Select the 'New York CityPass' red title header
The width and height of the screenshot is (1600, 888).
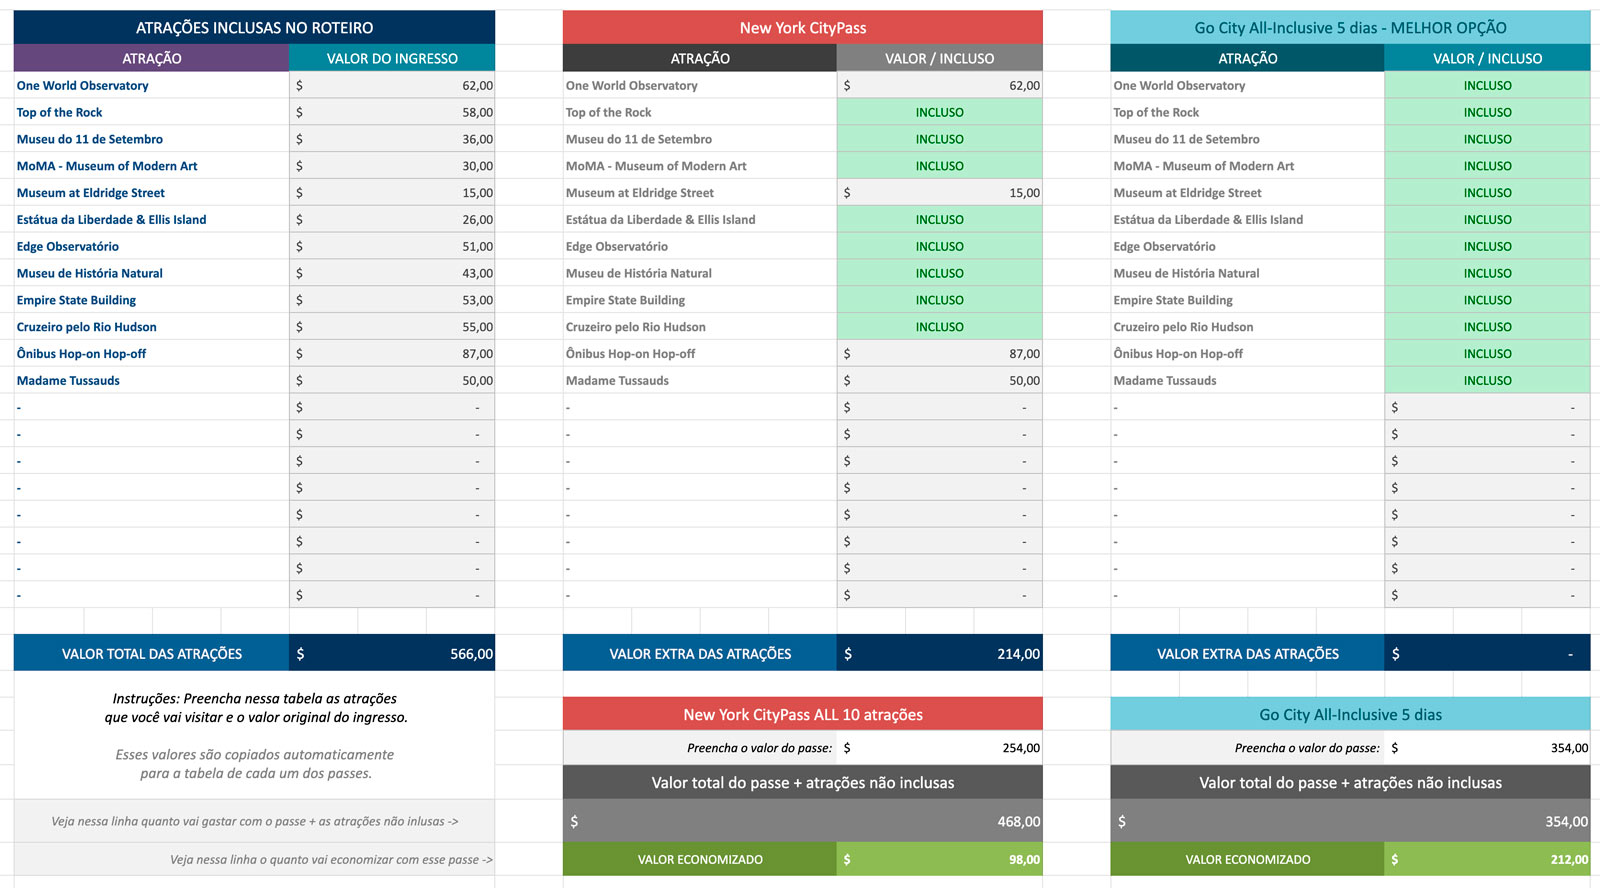[x=802, y=28]
